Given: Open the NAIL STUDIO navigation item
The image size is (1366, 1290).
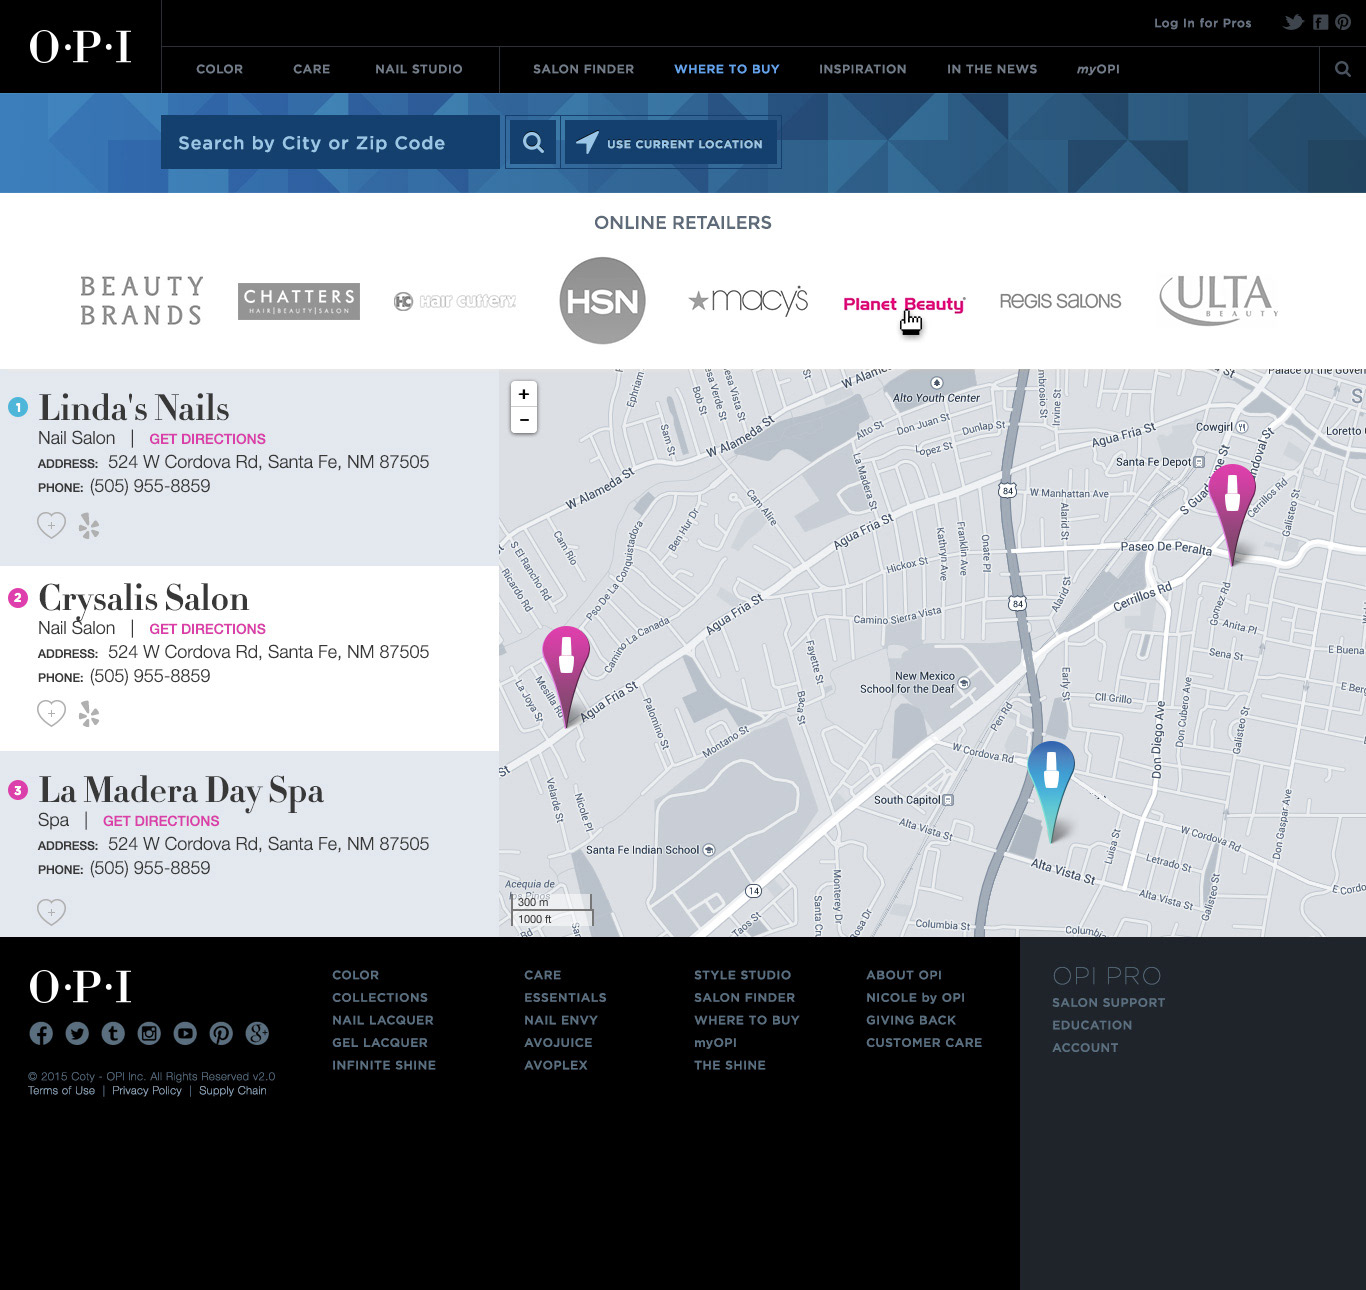Looking at the screenshot, I should [419, 69].
